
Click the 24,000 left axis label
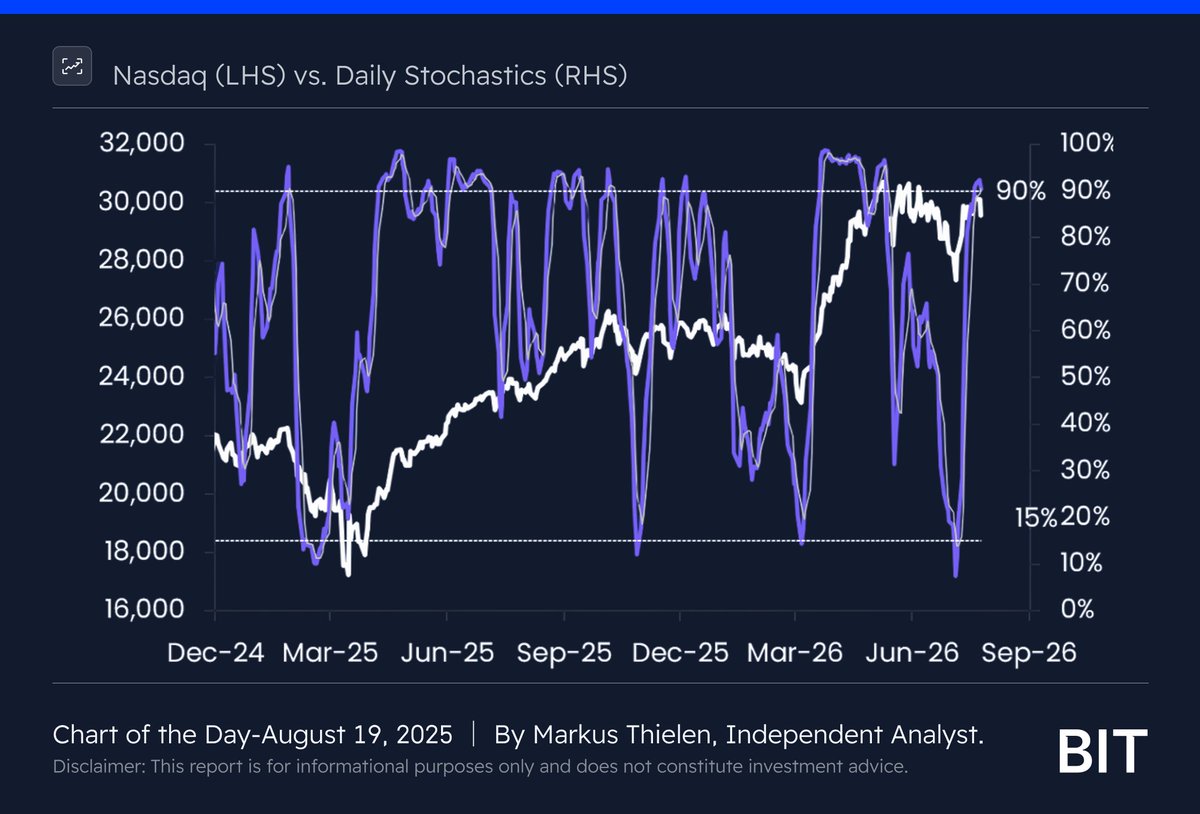[141, 377]
